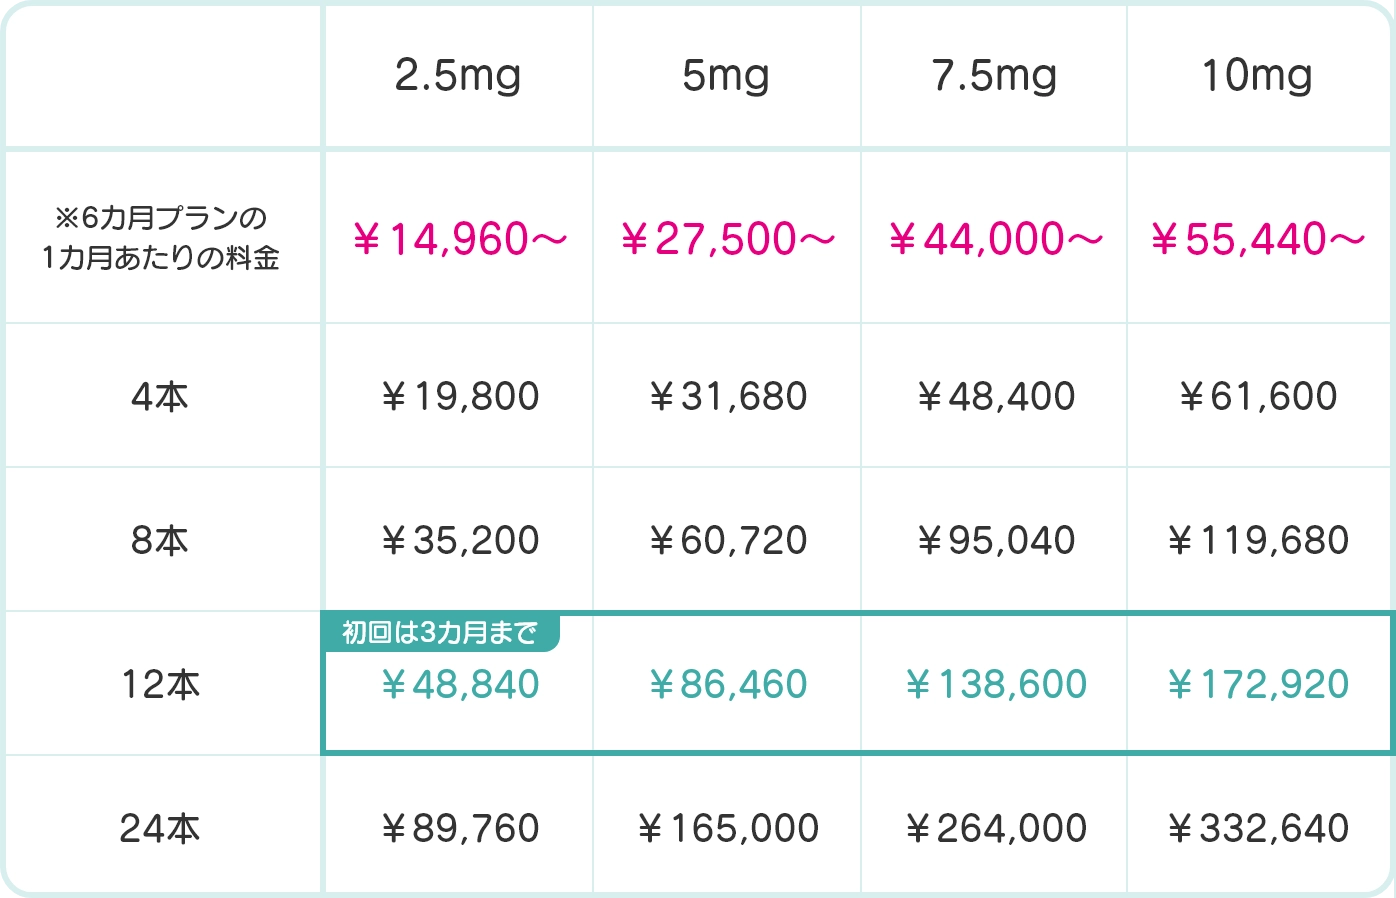1396x898 pixels.
Task: Select the 4本 row label
Action: point(160,397)
